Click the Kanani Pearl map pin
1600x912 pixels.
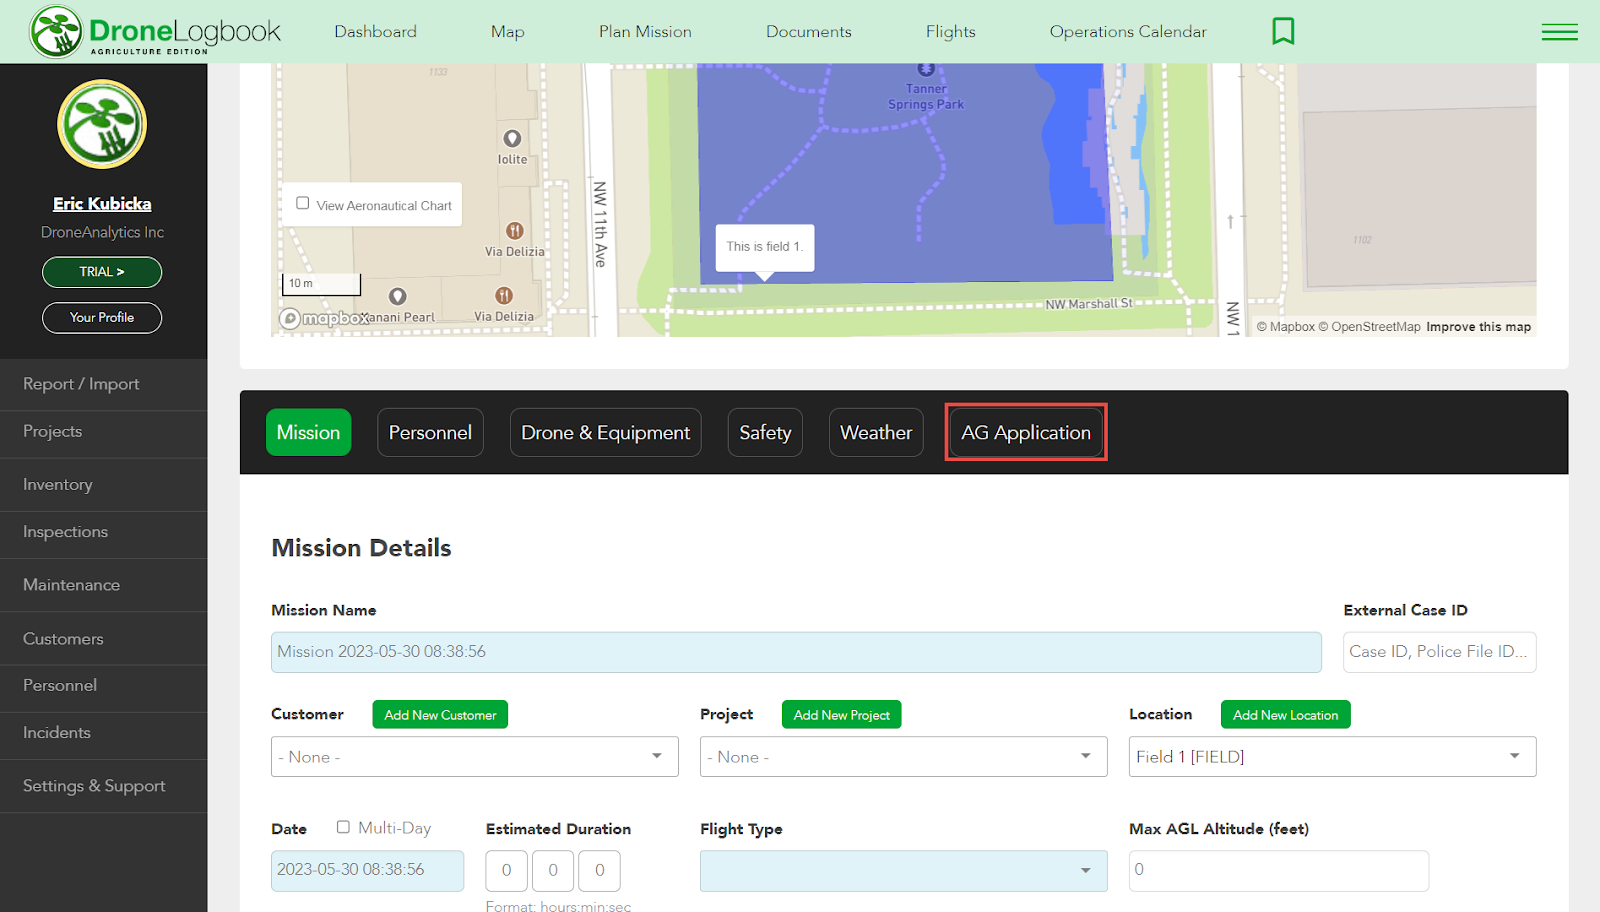coord(397,296)
